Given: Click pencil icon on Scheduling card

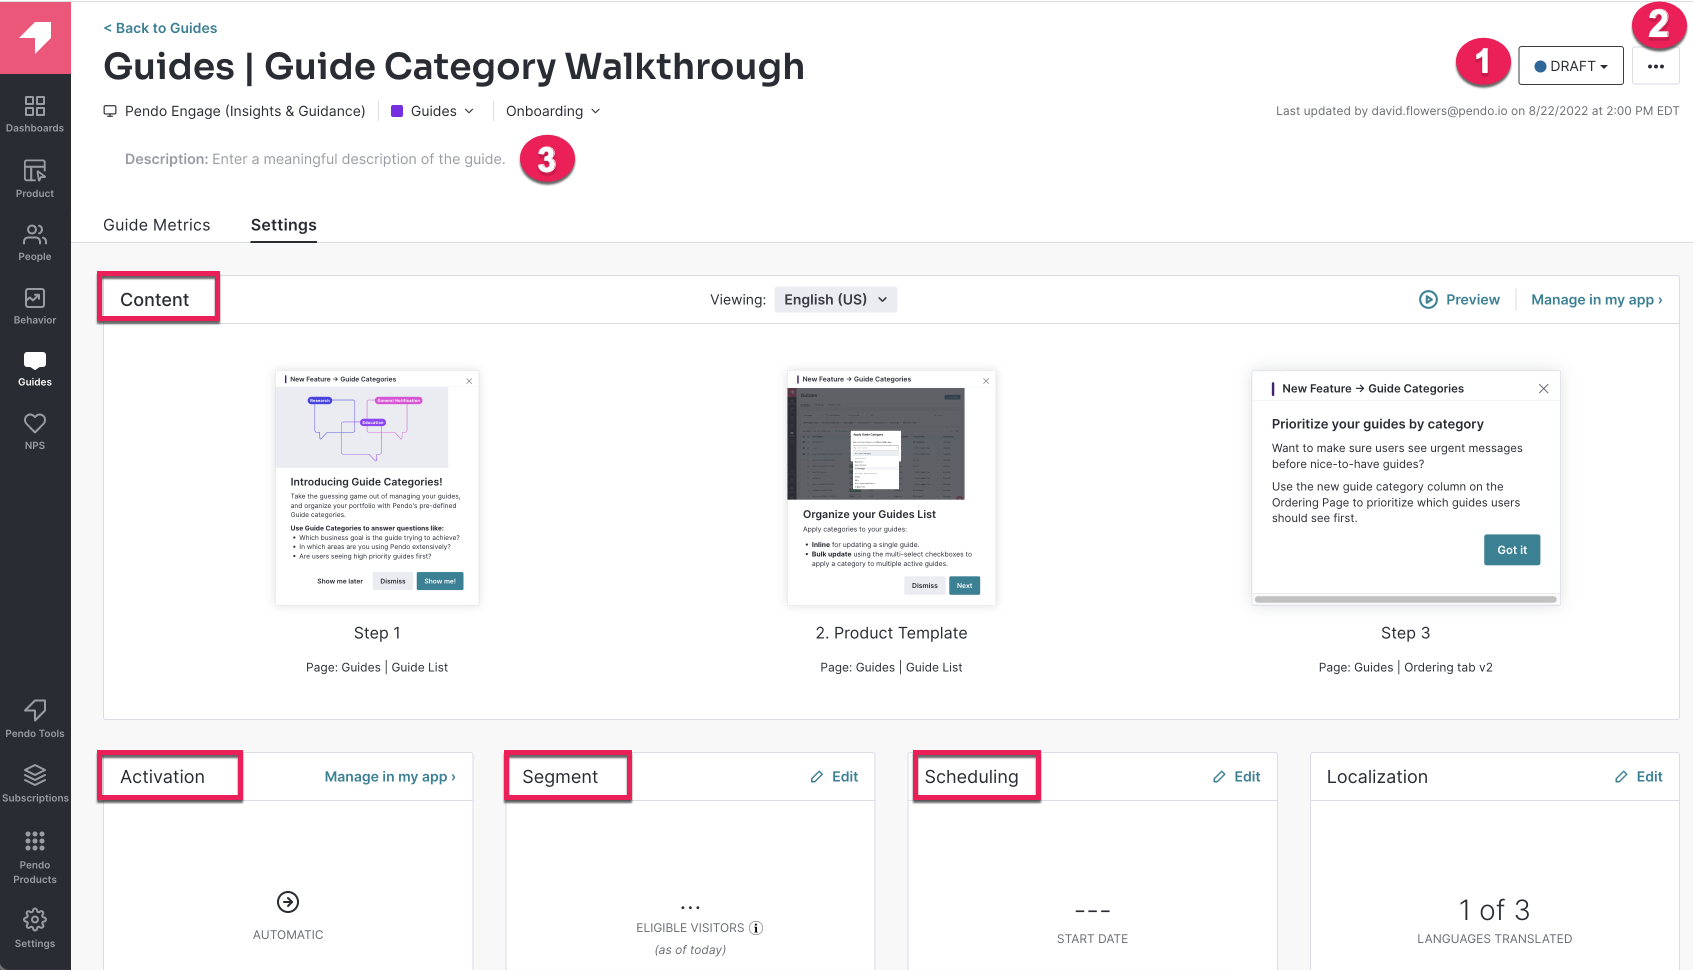Looking at the screenshot, I should click(1219, 777).
